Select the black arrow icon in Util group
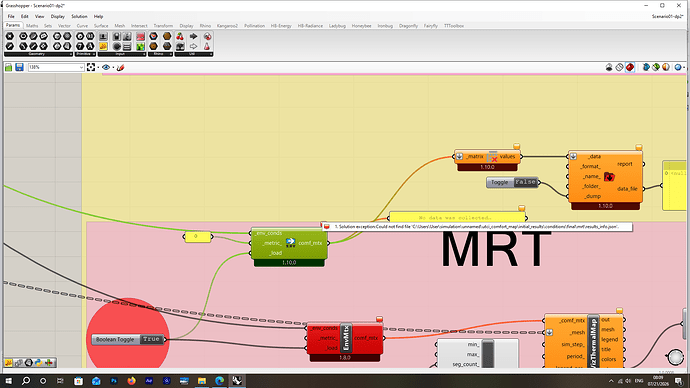The width and height of the screenshot is (690, 388). (x=194, y=36)
